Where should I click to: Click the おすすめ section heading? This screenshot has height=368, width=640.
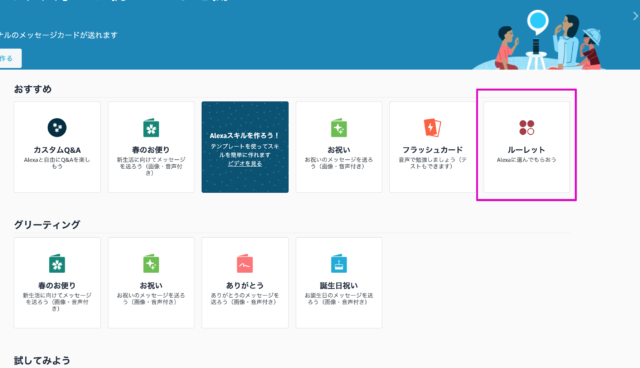[33, 89]
